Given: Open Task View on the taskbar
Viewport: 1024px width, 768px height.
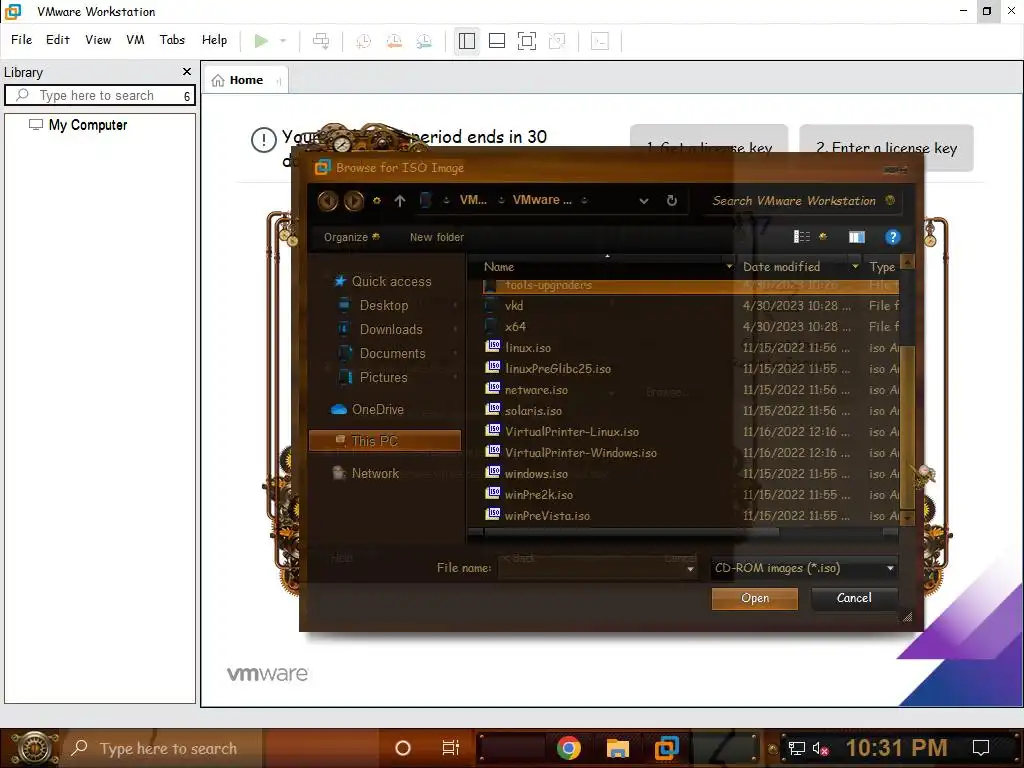Looking at the screenshot, I should 451,748.
